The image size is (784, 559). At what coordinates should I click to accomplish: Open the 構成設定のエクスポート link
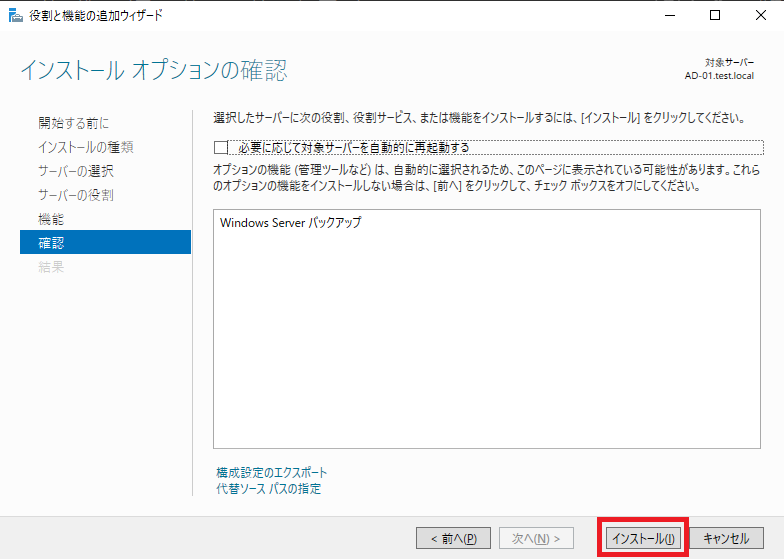pos(272,472)
